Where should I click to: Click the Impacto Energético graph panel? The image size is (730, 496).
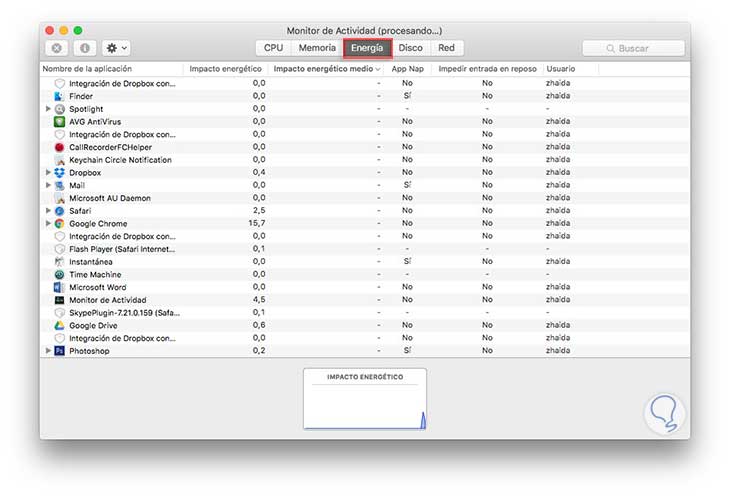click(365, 399)
